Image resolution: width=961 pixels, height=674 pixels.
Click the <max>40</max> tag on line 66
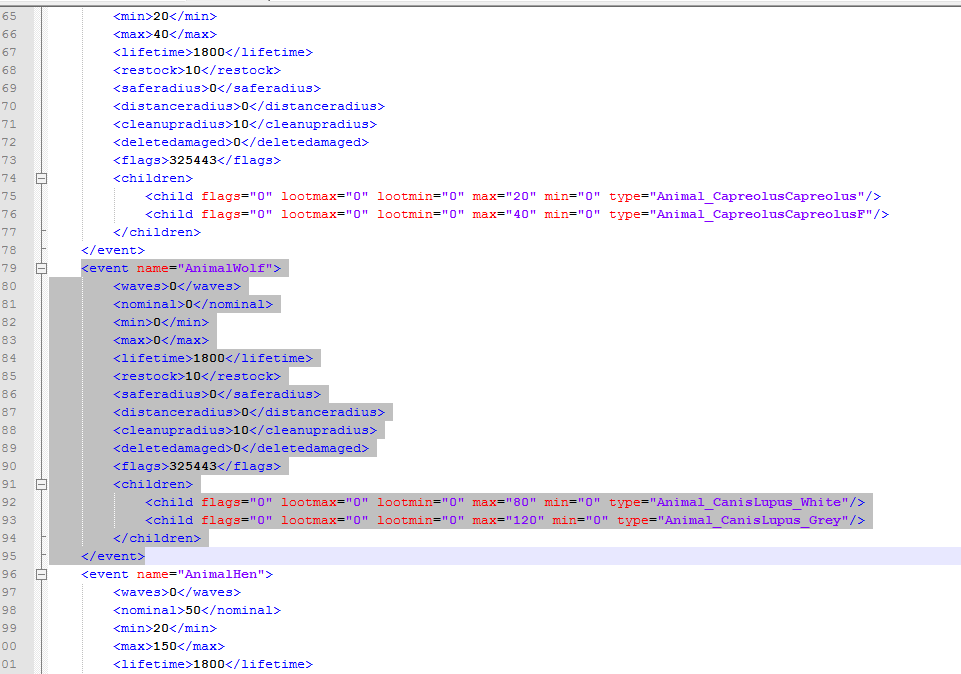[x=165, y=34]
